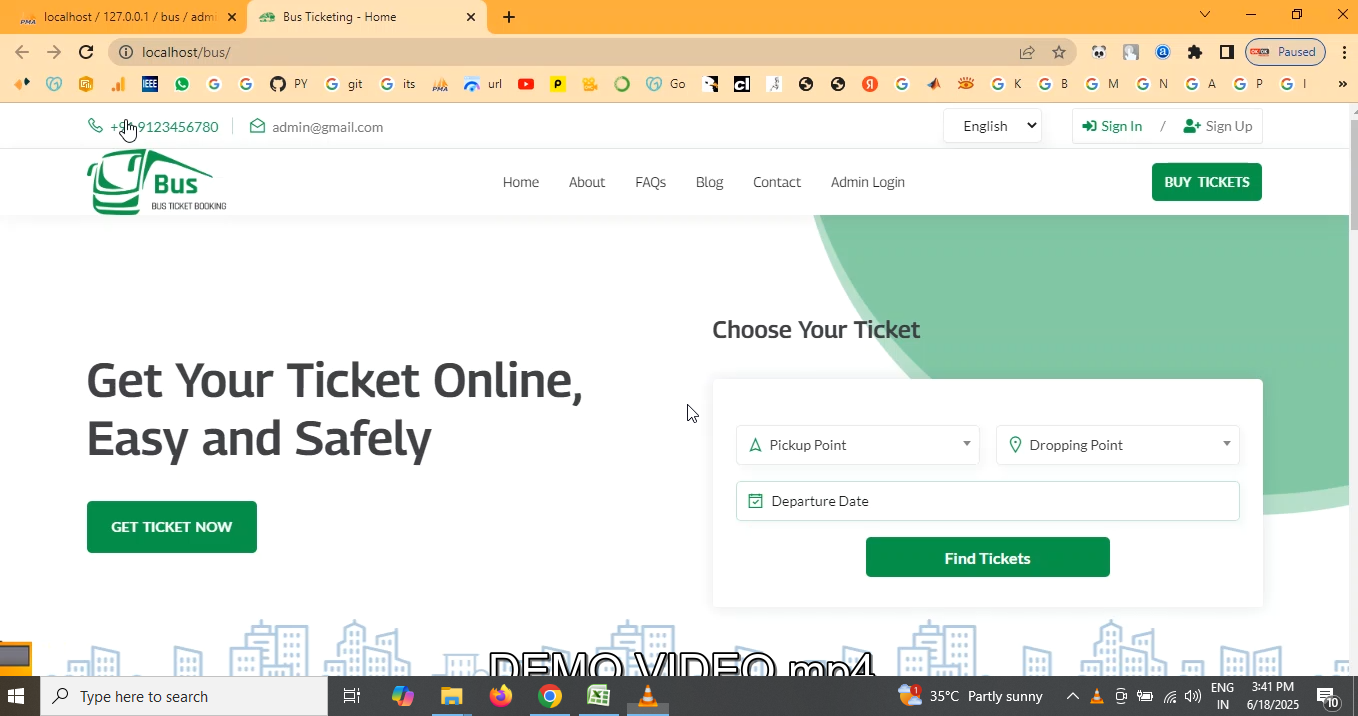Click the Windows taskbar search box

[x=184, y=696]
